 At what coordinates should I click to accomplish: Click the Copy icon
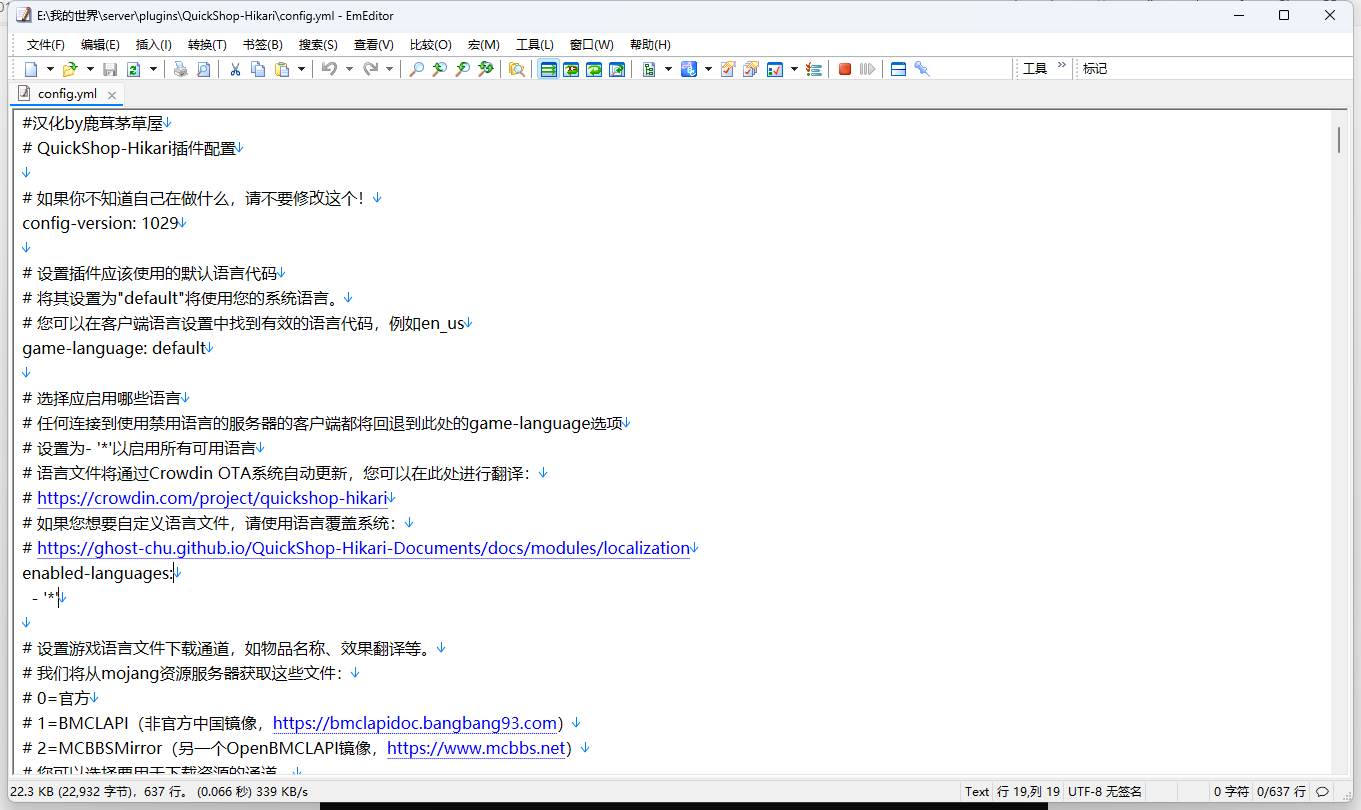tap(258, 69)
